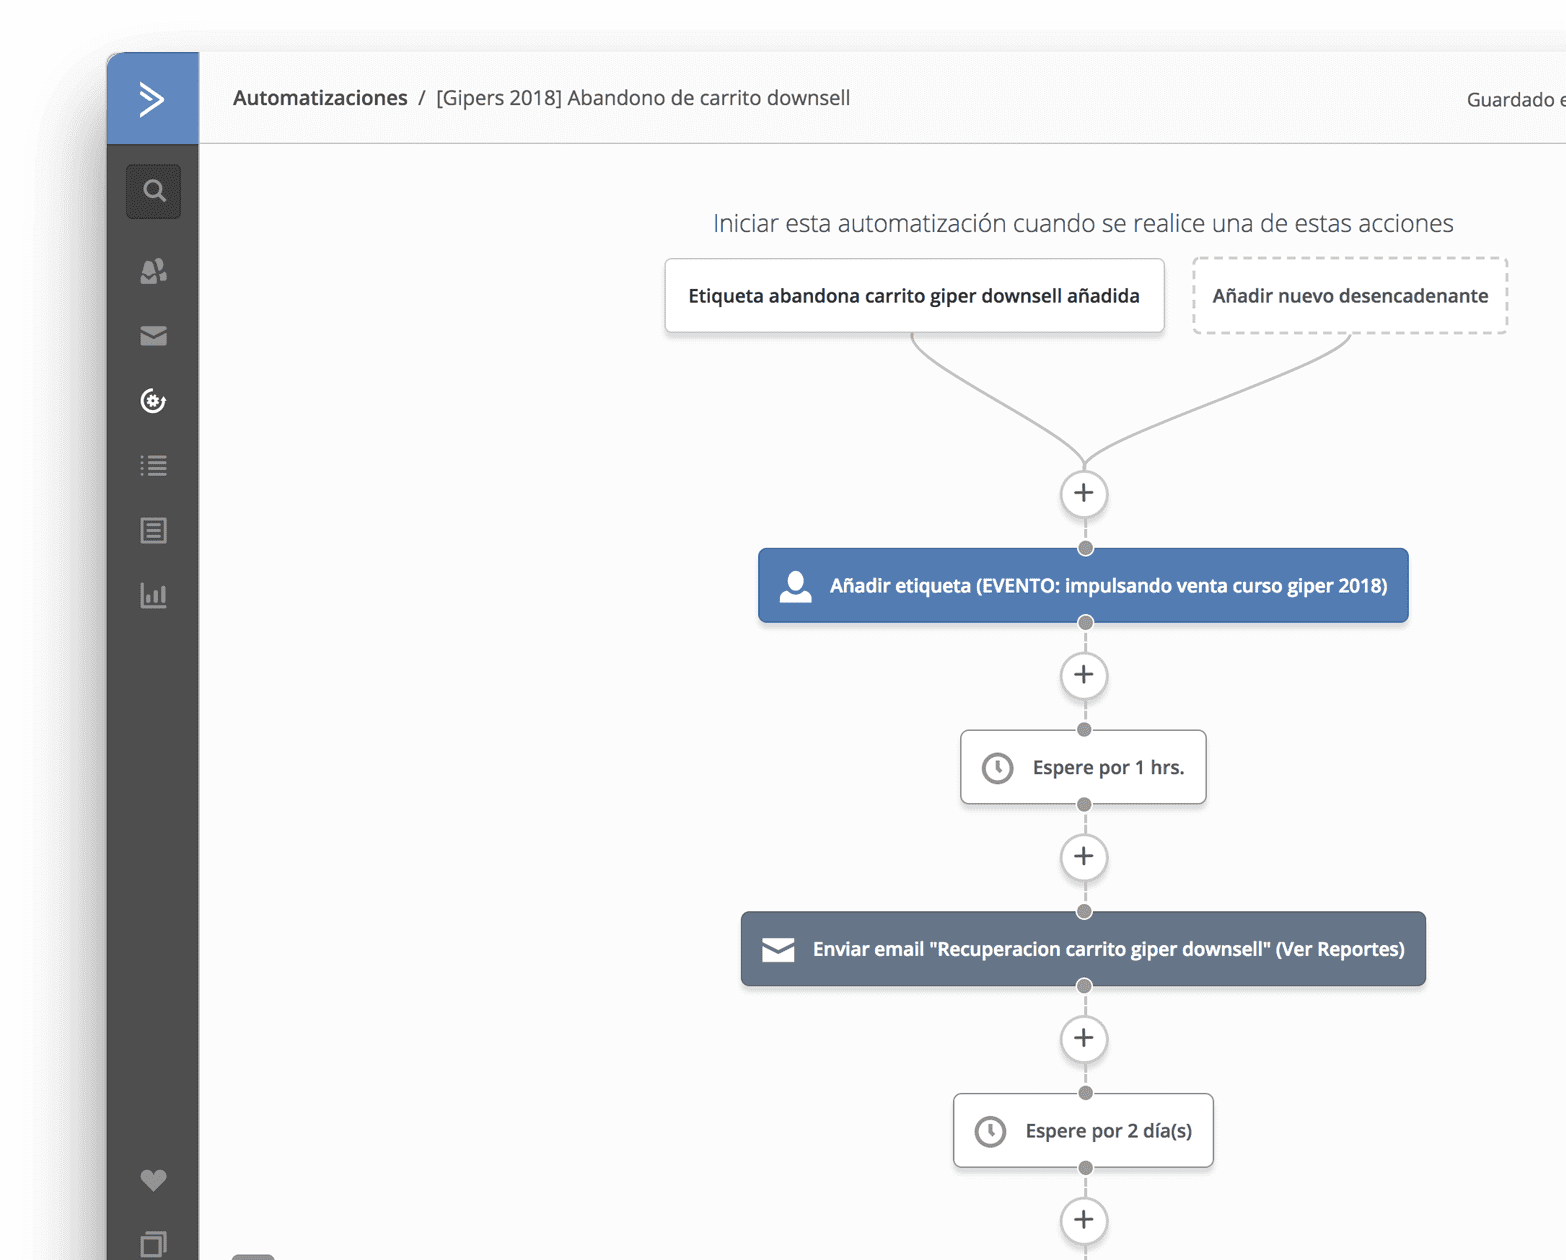Select the Añadir etiqueta EVENTO action block
1566x1260 pixels.
point(1083,585)
